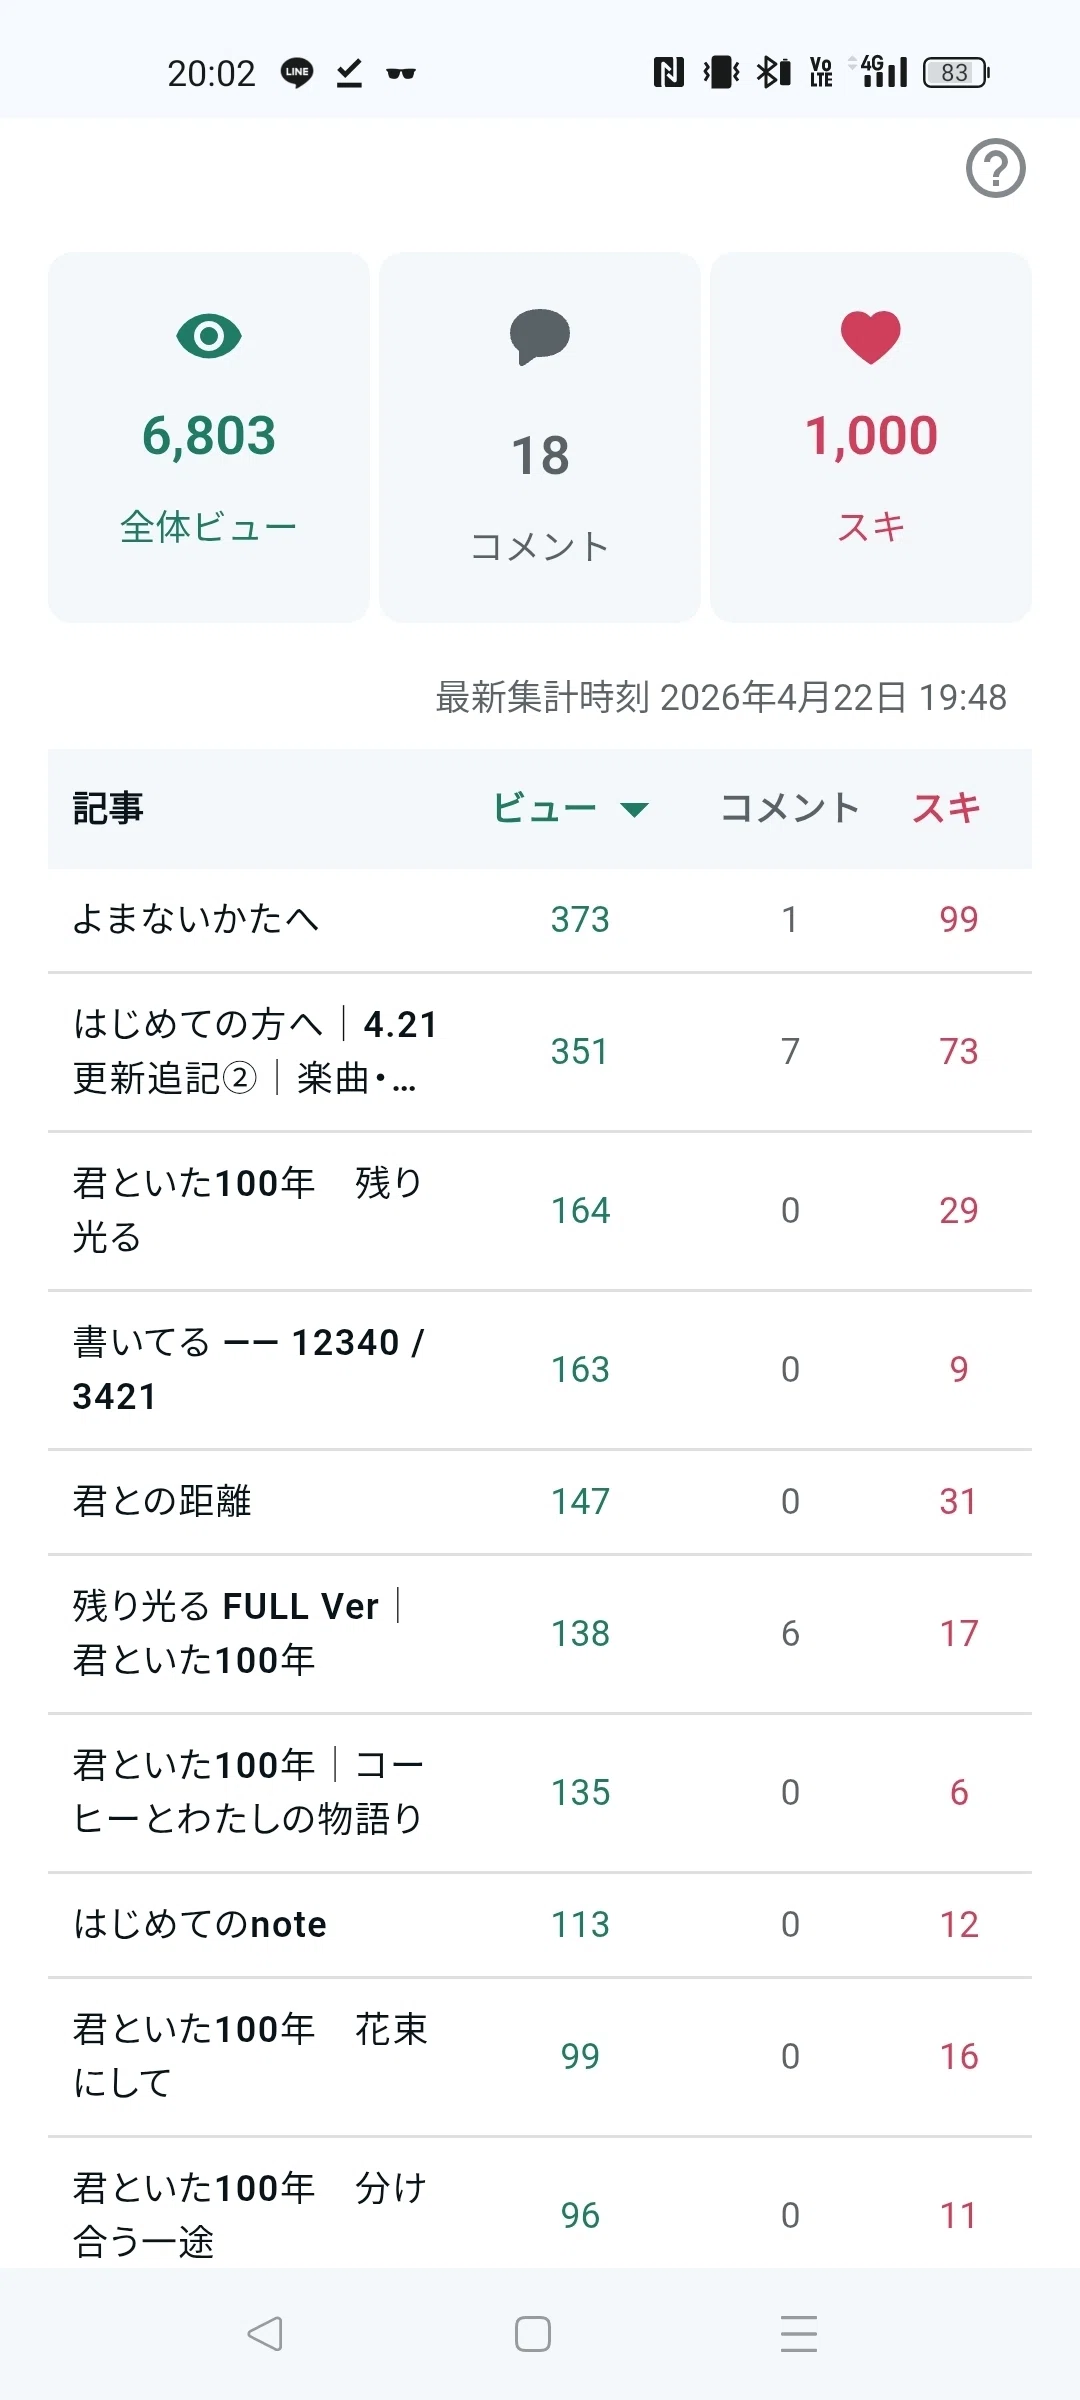
Task: Open the Android recent apps menu icon
Action: 799,2334
